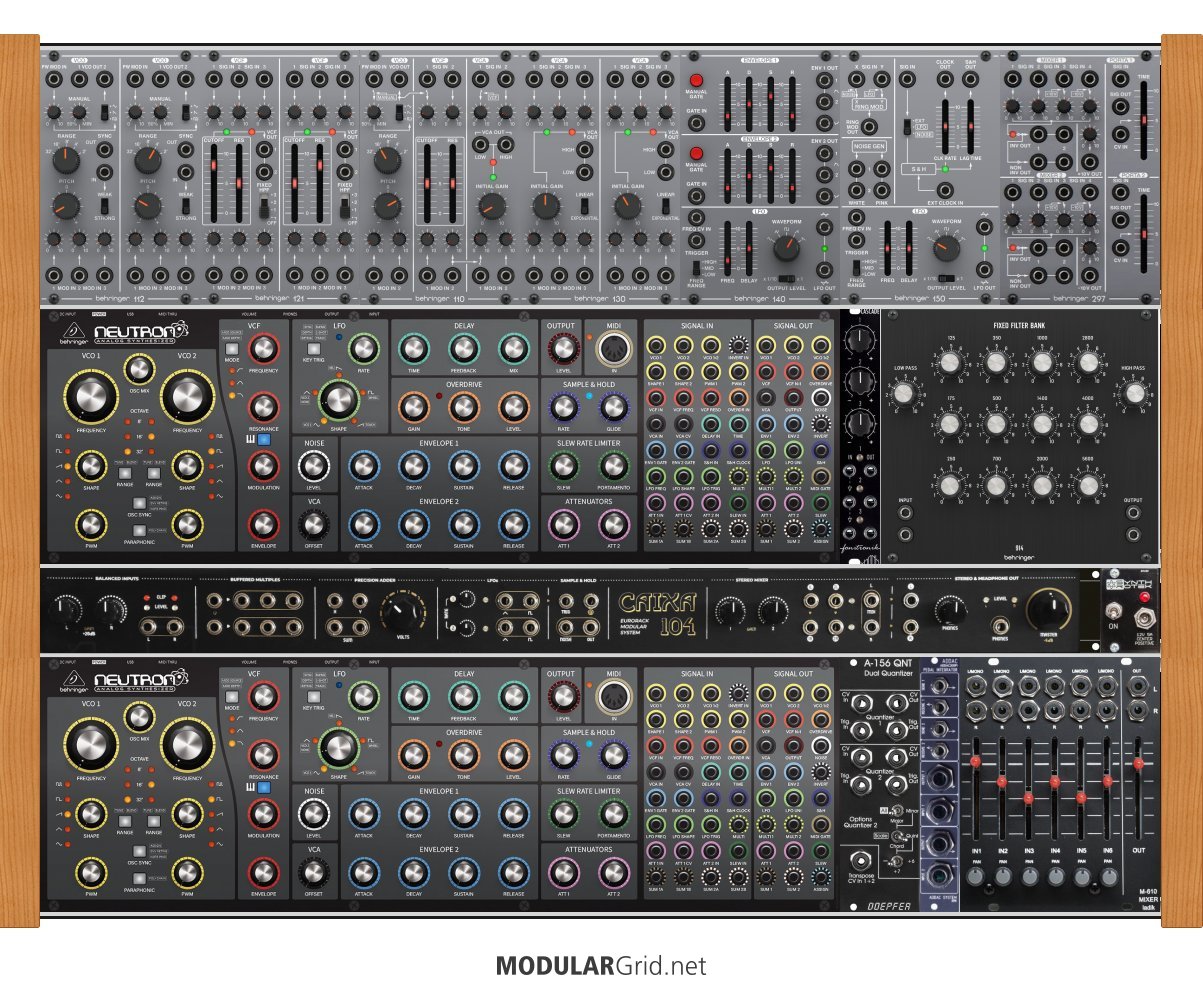Click the Envelope 1 Attack slider
Viewport: 1203px width, 987px height.
(x=727, y=105)
